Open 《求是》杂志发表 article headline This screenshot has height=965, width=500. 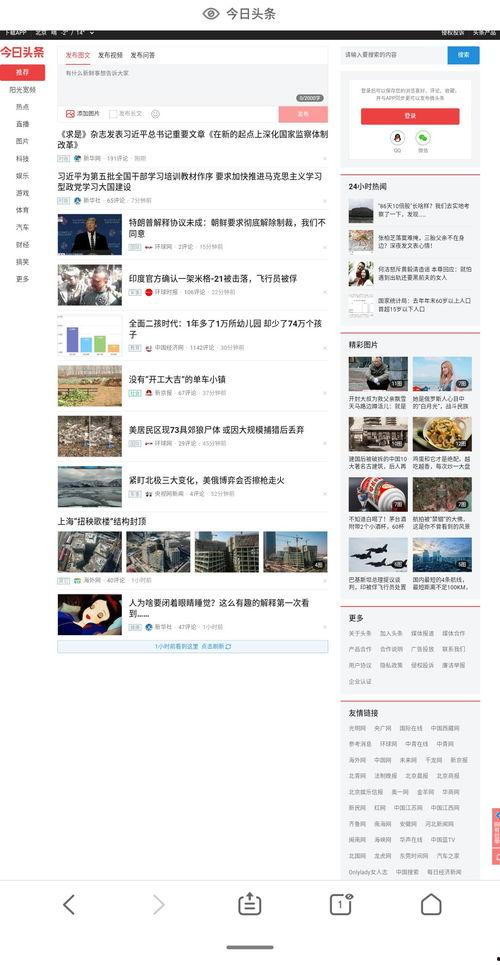click(x=193, y=140)
